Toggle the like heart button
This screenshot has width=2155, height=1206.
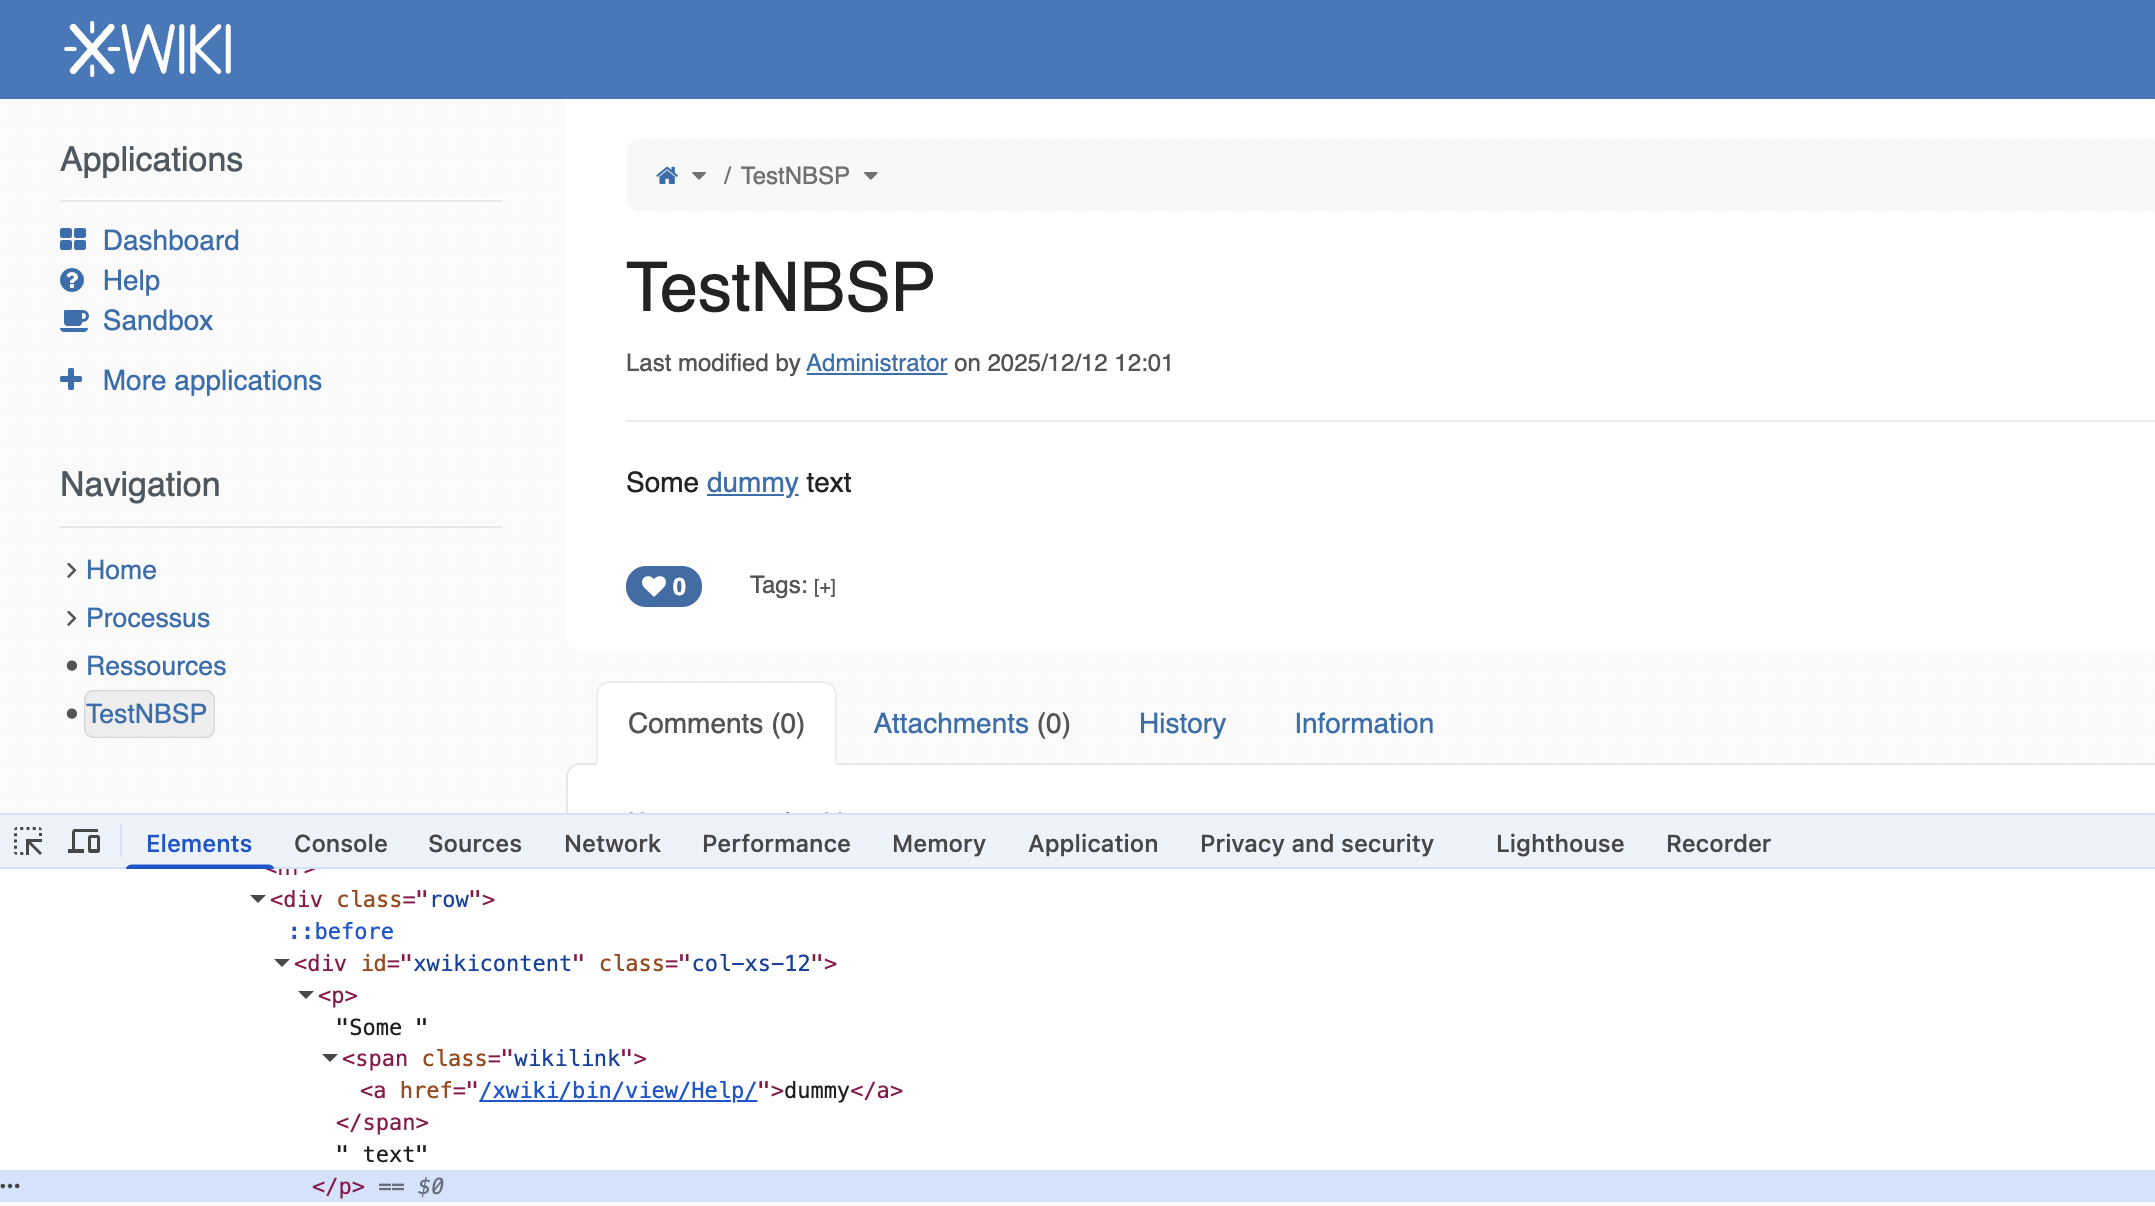(663, 586)
